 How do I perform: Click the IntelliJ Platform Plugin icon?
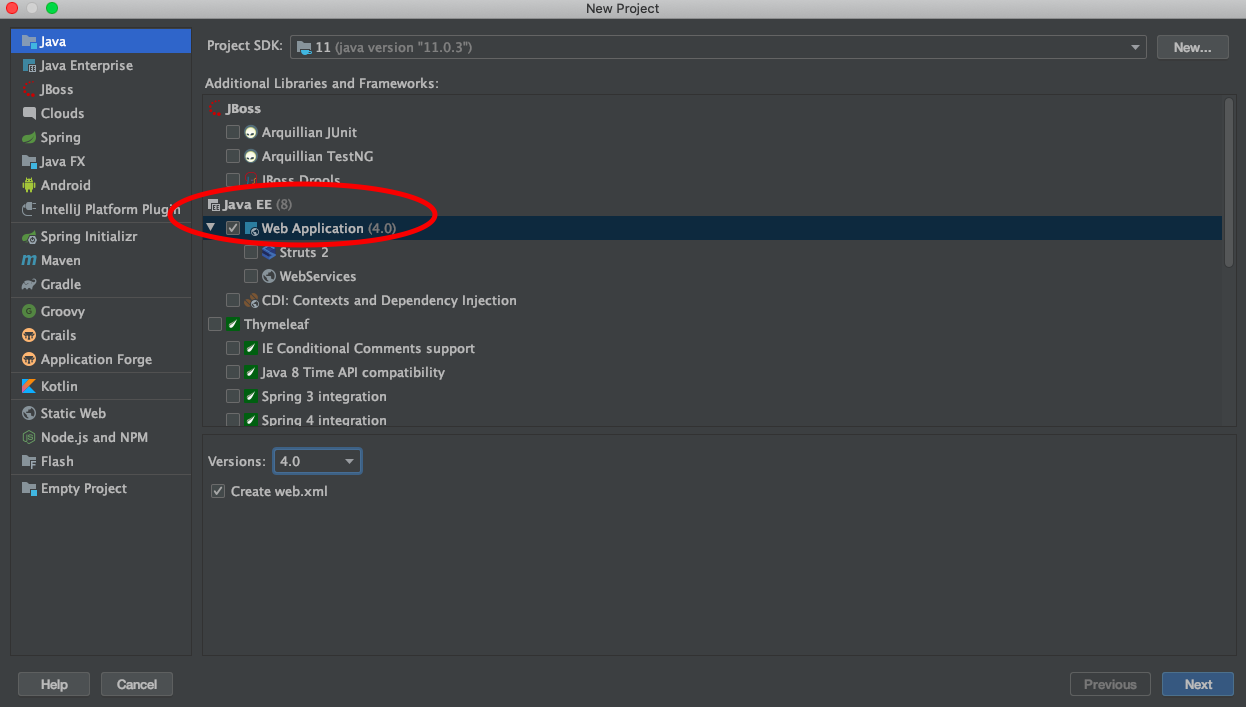(x=29, y=210)
